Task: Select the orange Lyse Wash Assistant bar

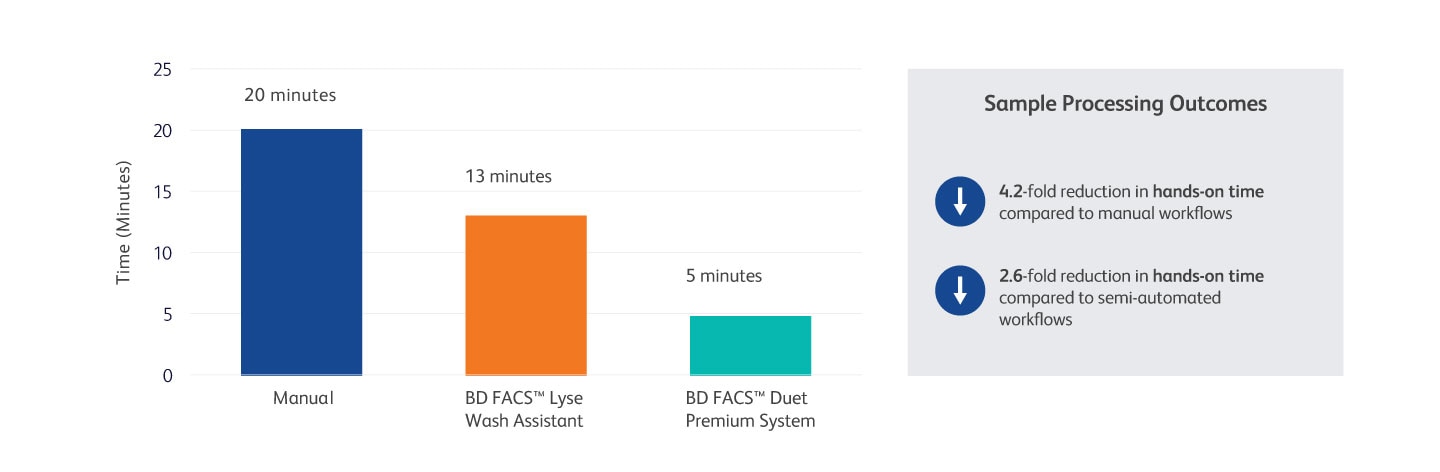Action: 526,295
